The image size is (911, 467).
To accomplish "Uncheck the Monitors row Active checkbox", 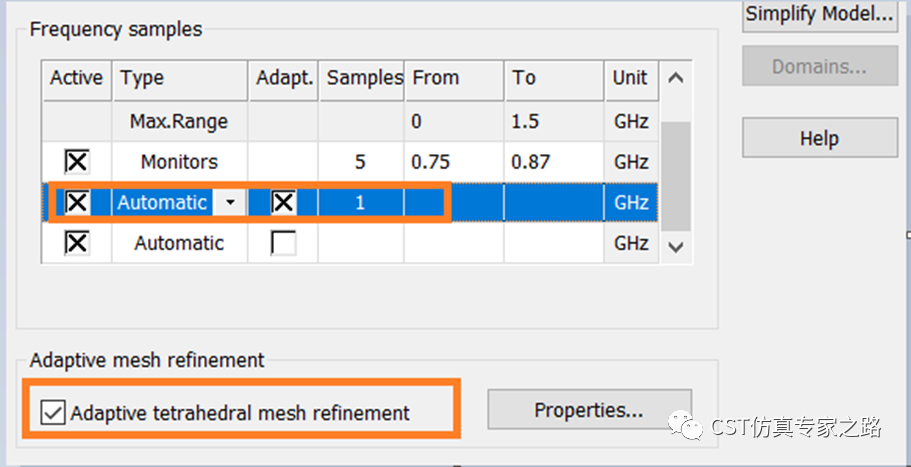I will 77,161.
